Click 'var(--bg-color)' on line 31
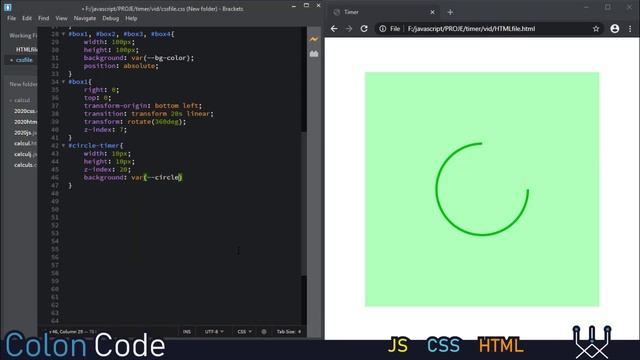This screenshot has height=360, width=640. [161, 58]
